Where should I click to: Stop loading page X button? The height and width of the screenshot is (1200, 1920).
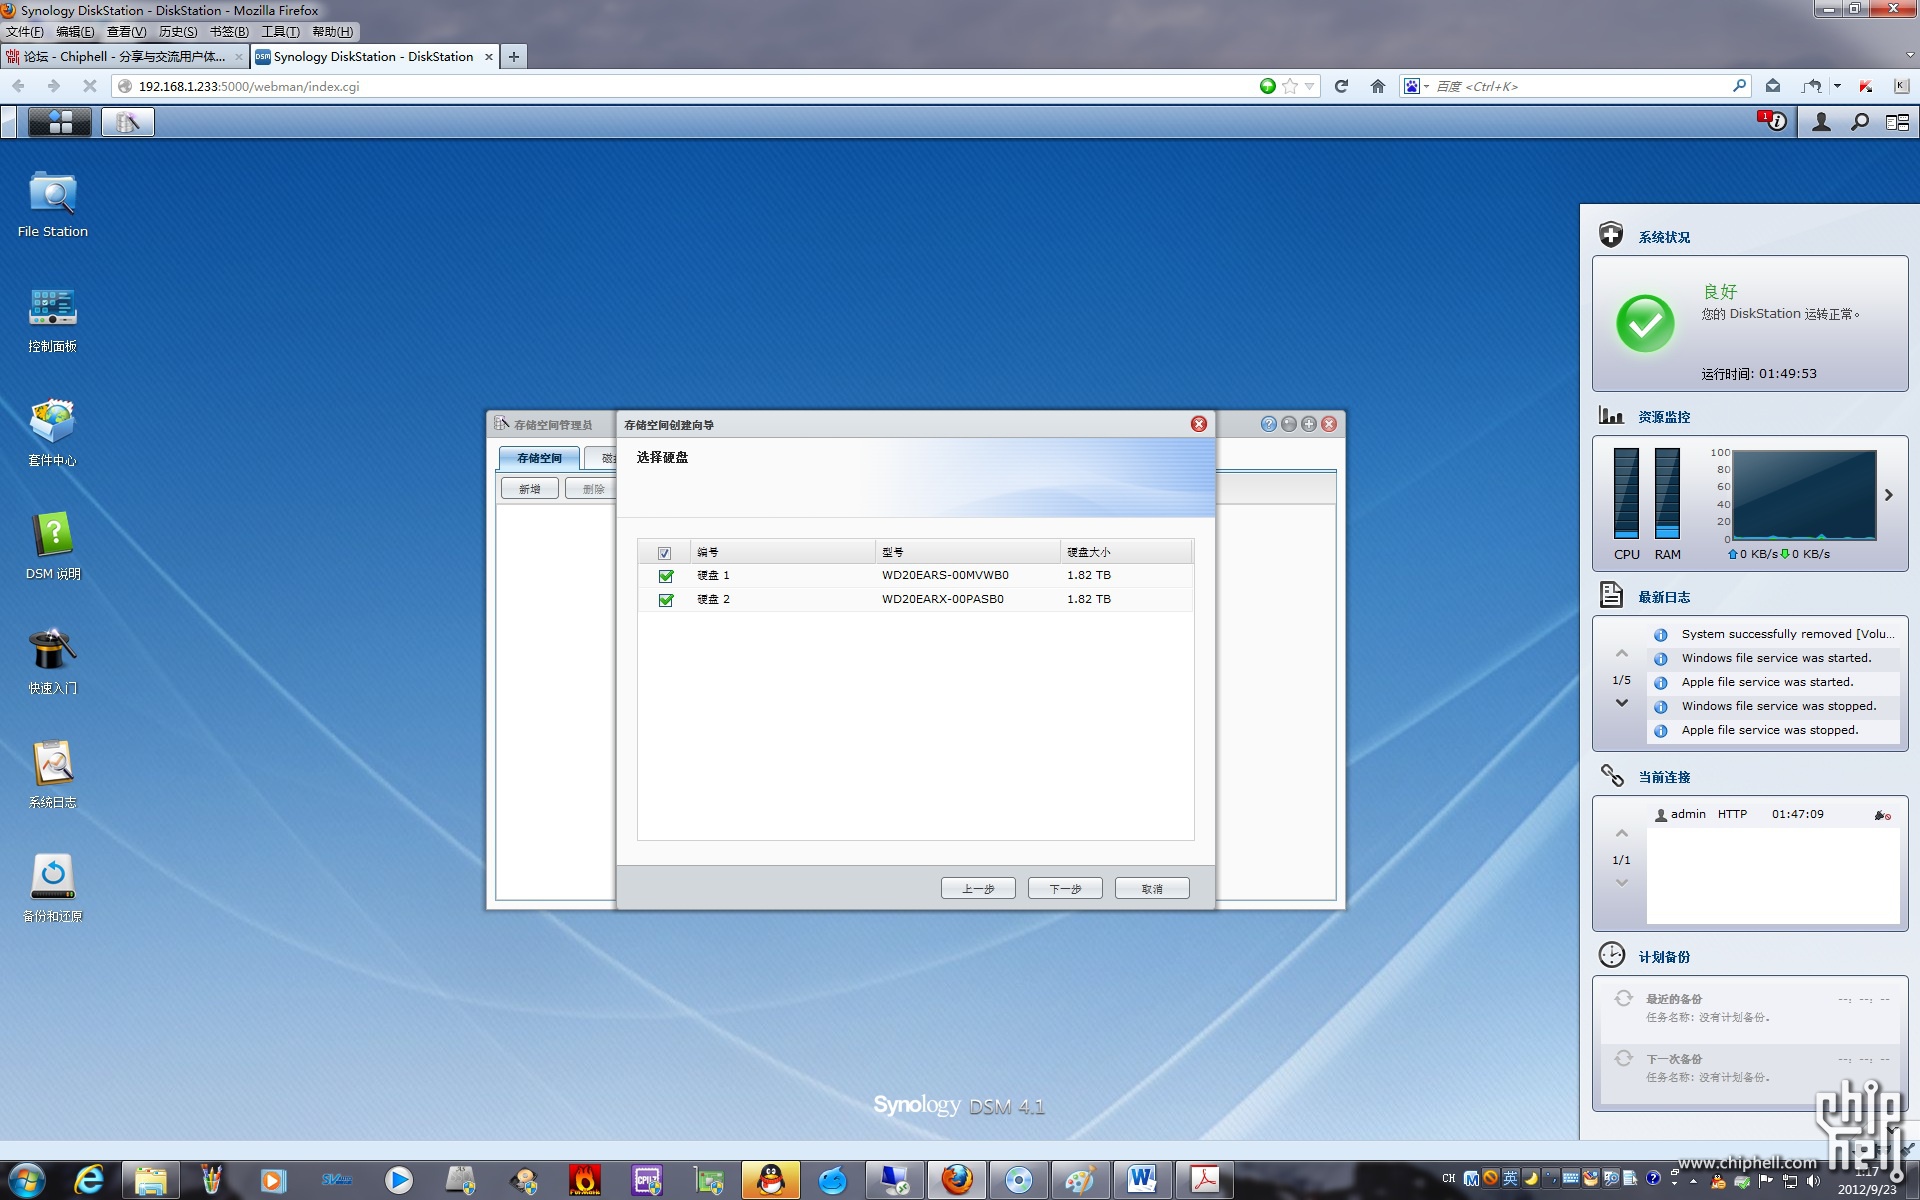click(89, 86)
